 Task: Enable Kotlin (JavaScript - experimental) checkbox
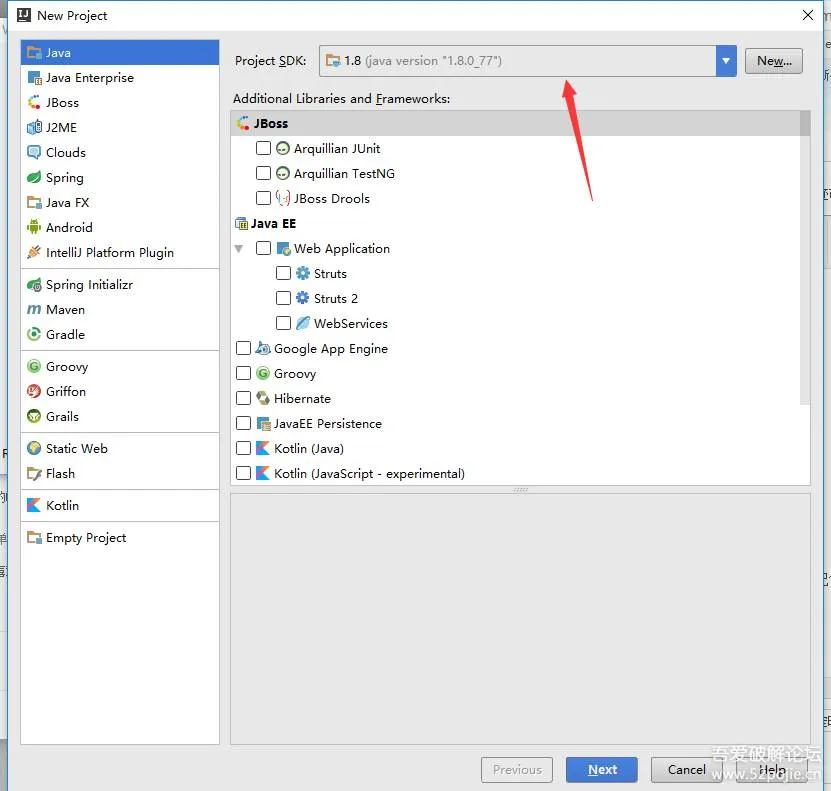tap(243, 473)
